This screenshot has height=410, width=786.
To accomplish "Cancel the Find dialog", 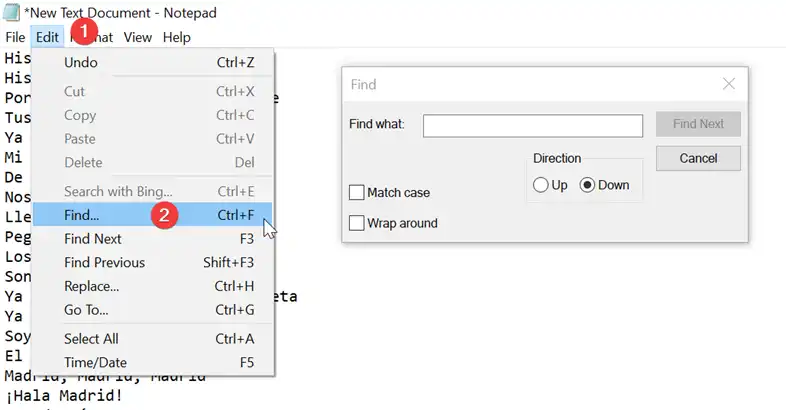I will coord(698,158).
